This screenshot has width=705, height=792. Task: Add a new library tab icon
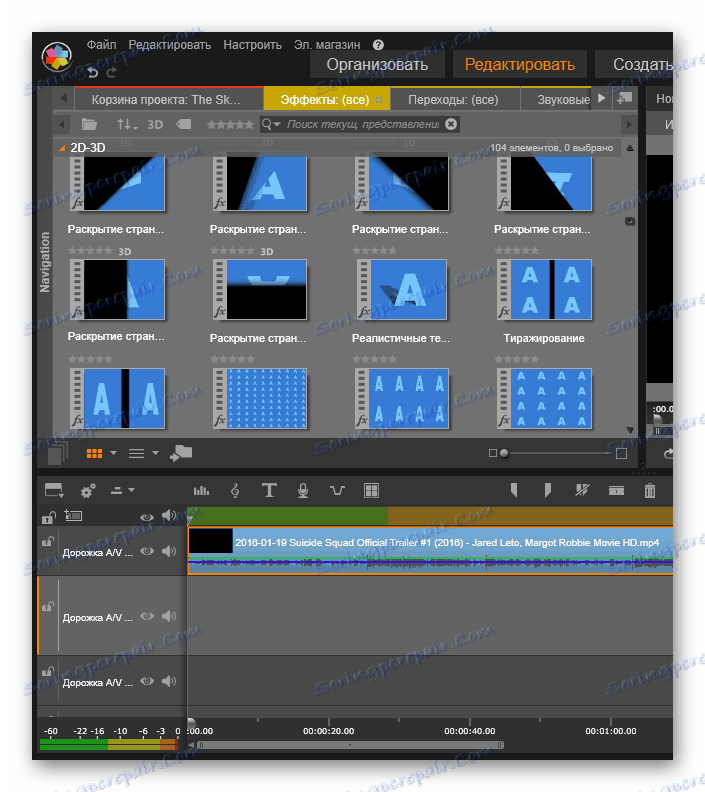[625, 98]
